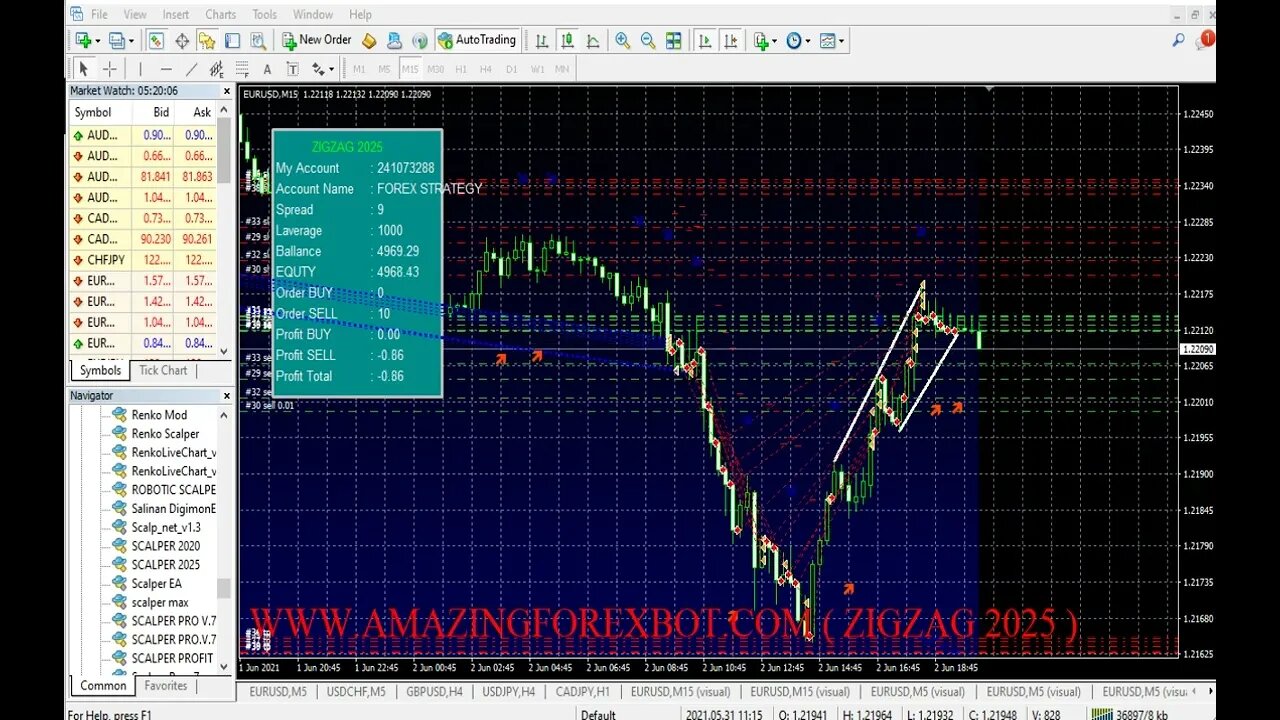Select the H4 timeframe
This screenshot has height=720, width=1280.
pos(486,69)
